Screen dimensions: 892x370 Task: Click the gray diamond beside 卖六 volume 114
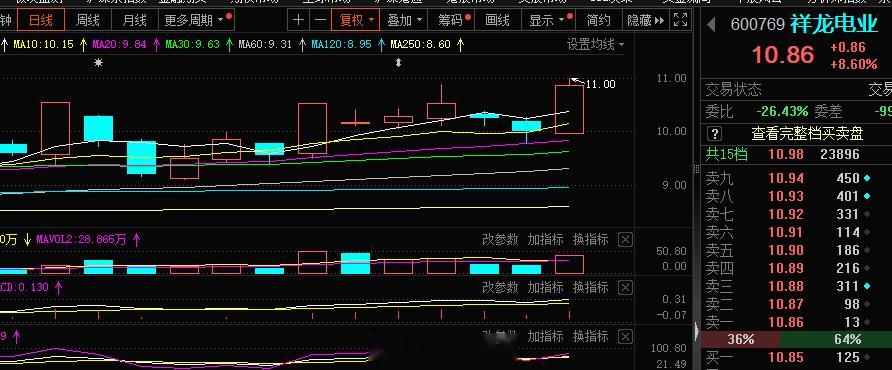(867, 232)
